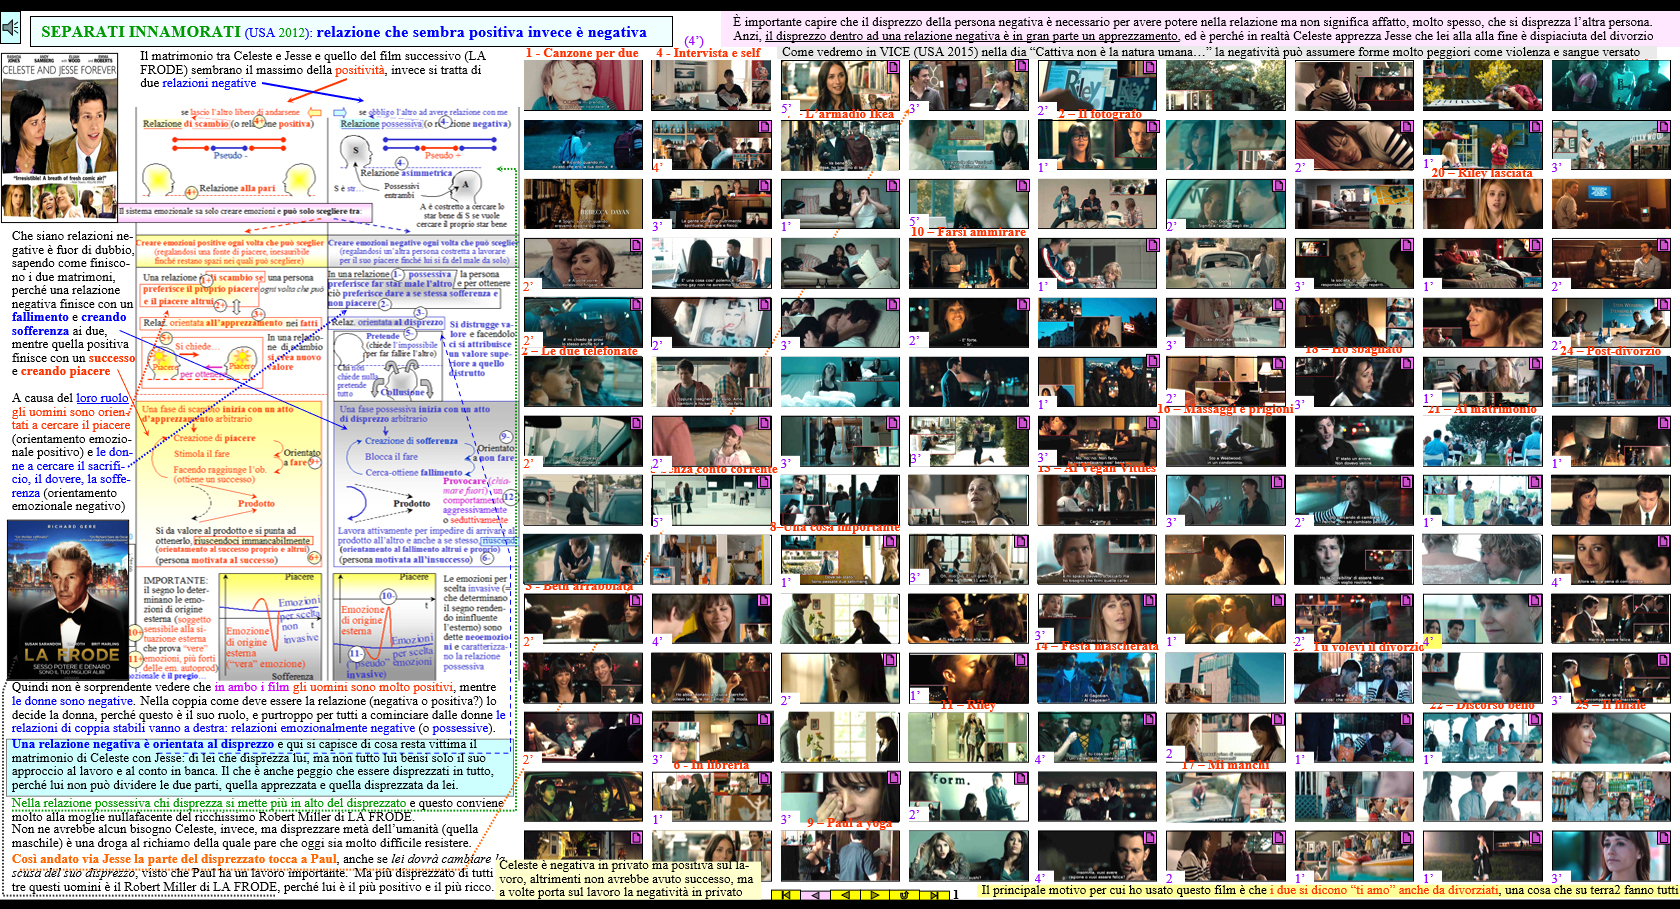The height and width of the screenshot is (909, 1680).
Task: Go to previous slide yellow arrow
Action: (846, 895)
